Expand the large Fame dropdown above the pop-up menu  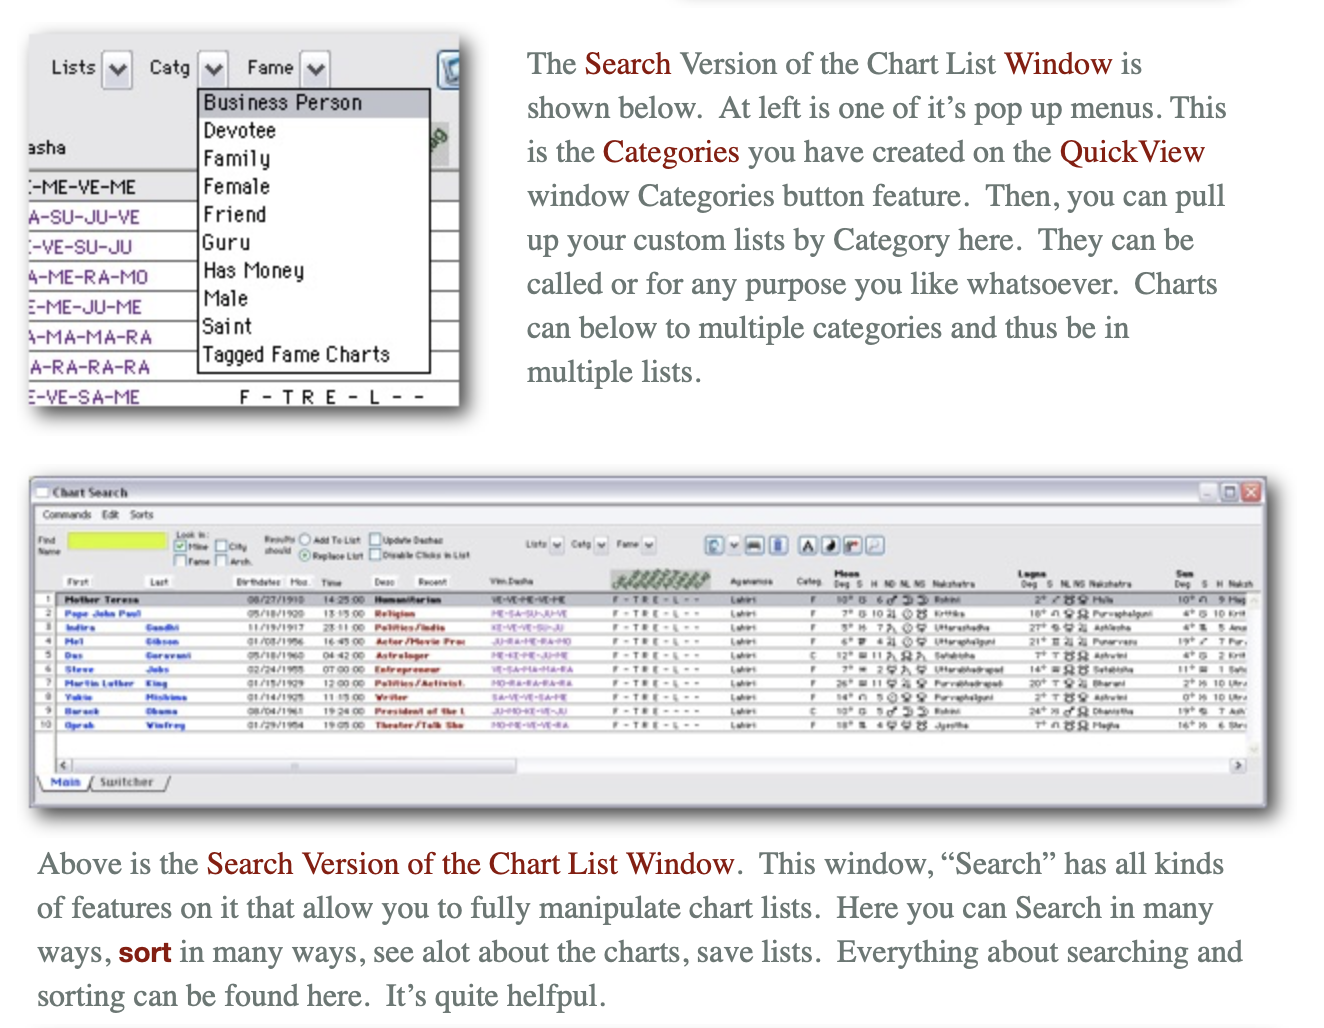[x=316, y=69]
